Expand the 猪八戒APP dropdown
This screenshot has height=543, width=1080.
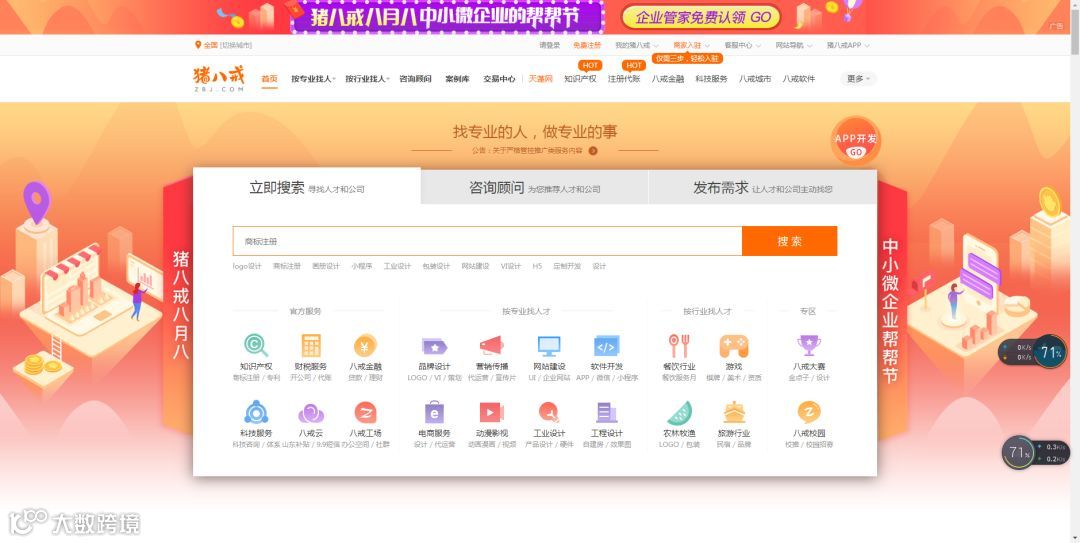(x=848, y=45)
